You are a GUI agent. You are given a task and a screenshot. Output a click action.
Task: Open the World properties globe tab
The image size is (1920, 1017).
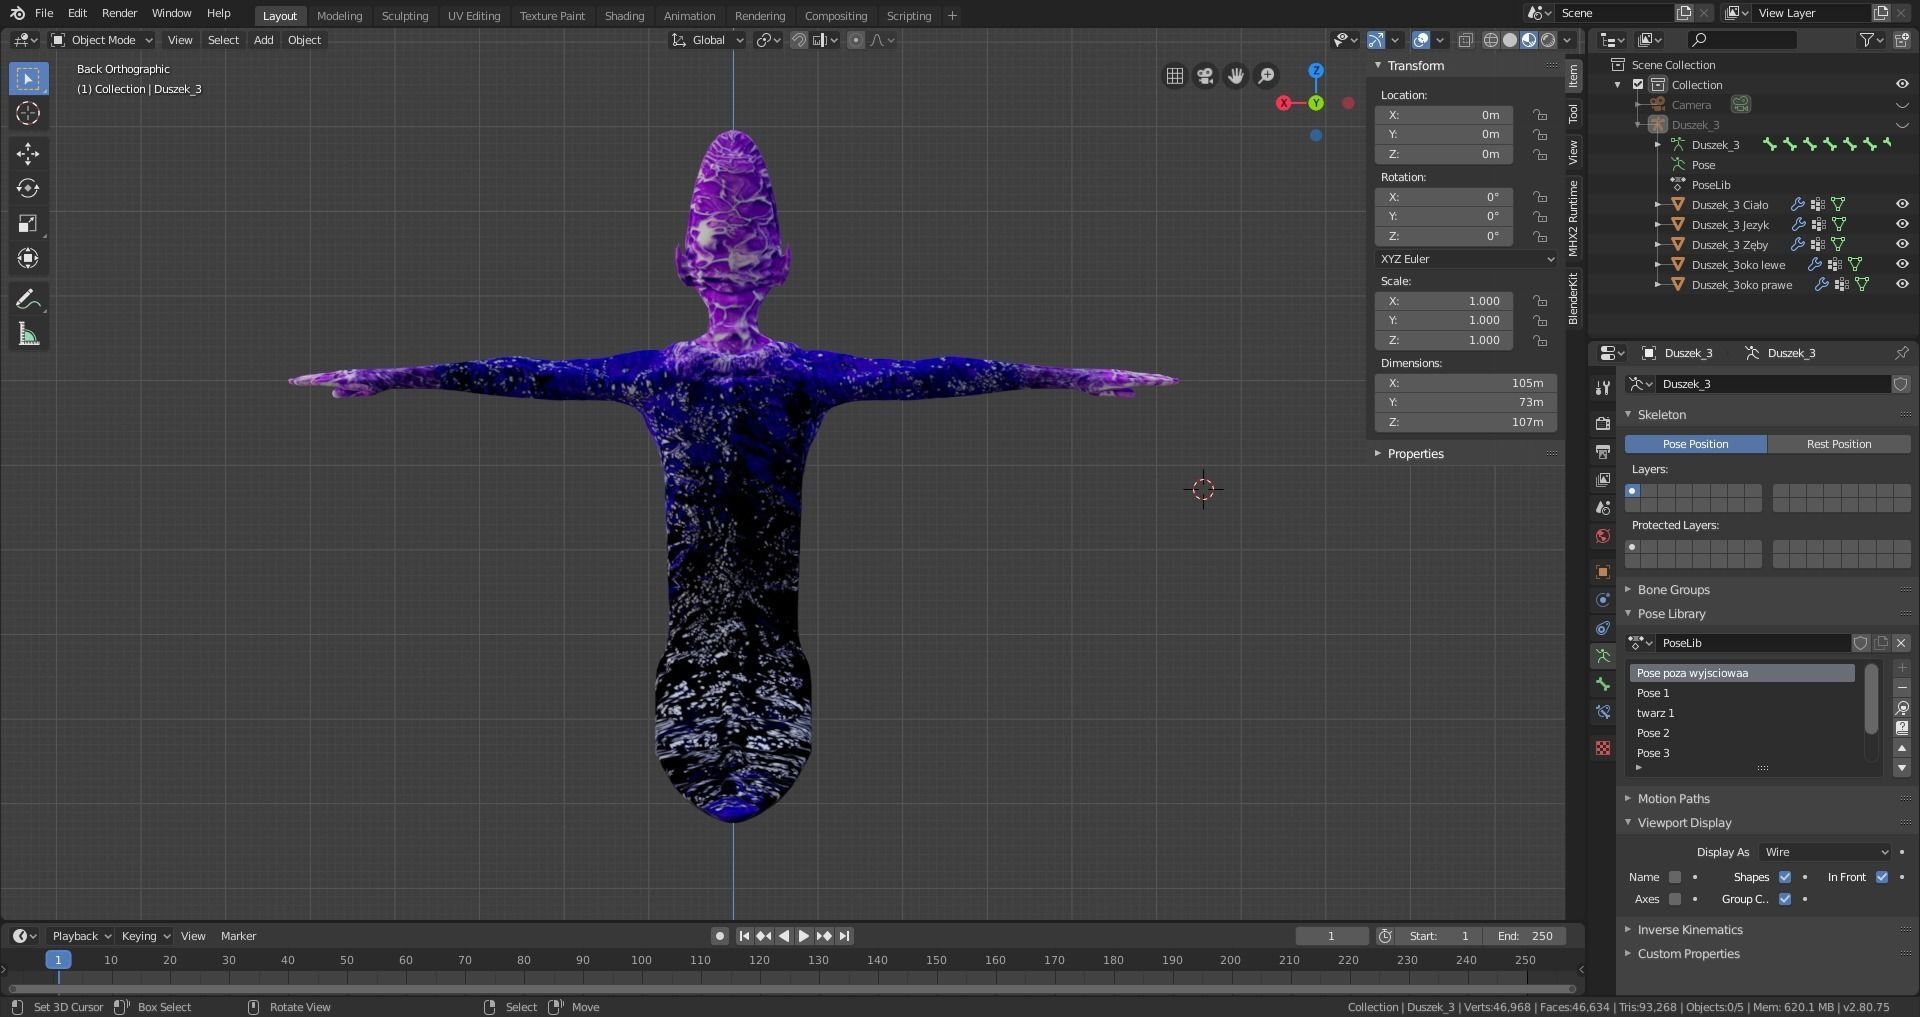tap(1603, 536)
